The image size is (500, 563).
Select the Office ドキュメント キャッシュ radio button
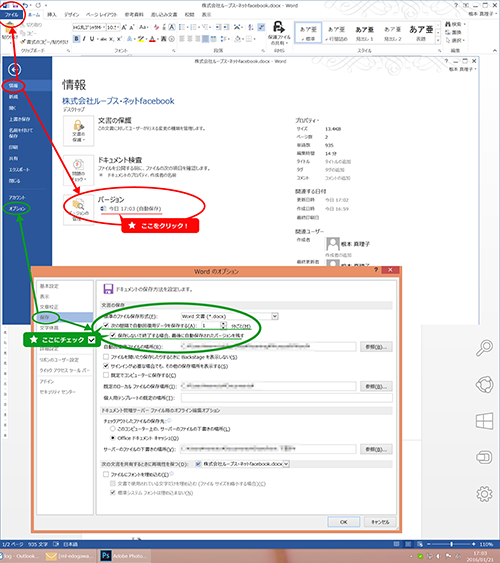click(113, 438)
